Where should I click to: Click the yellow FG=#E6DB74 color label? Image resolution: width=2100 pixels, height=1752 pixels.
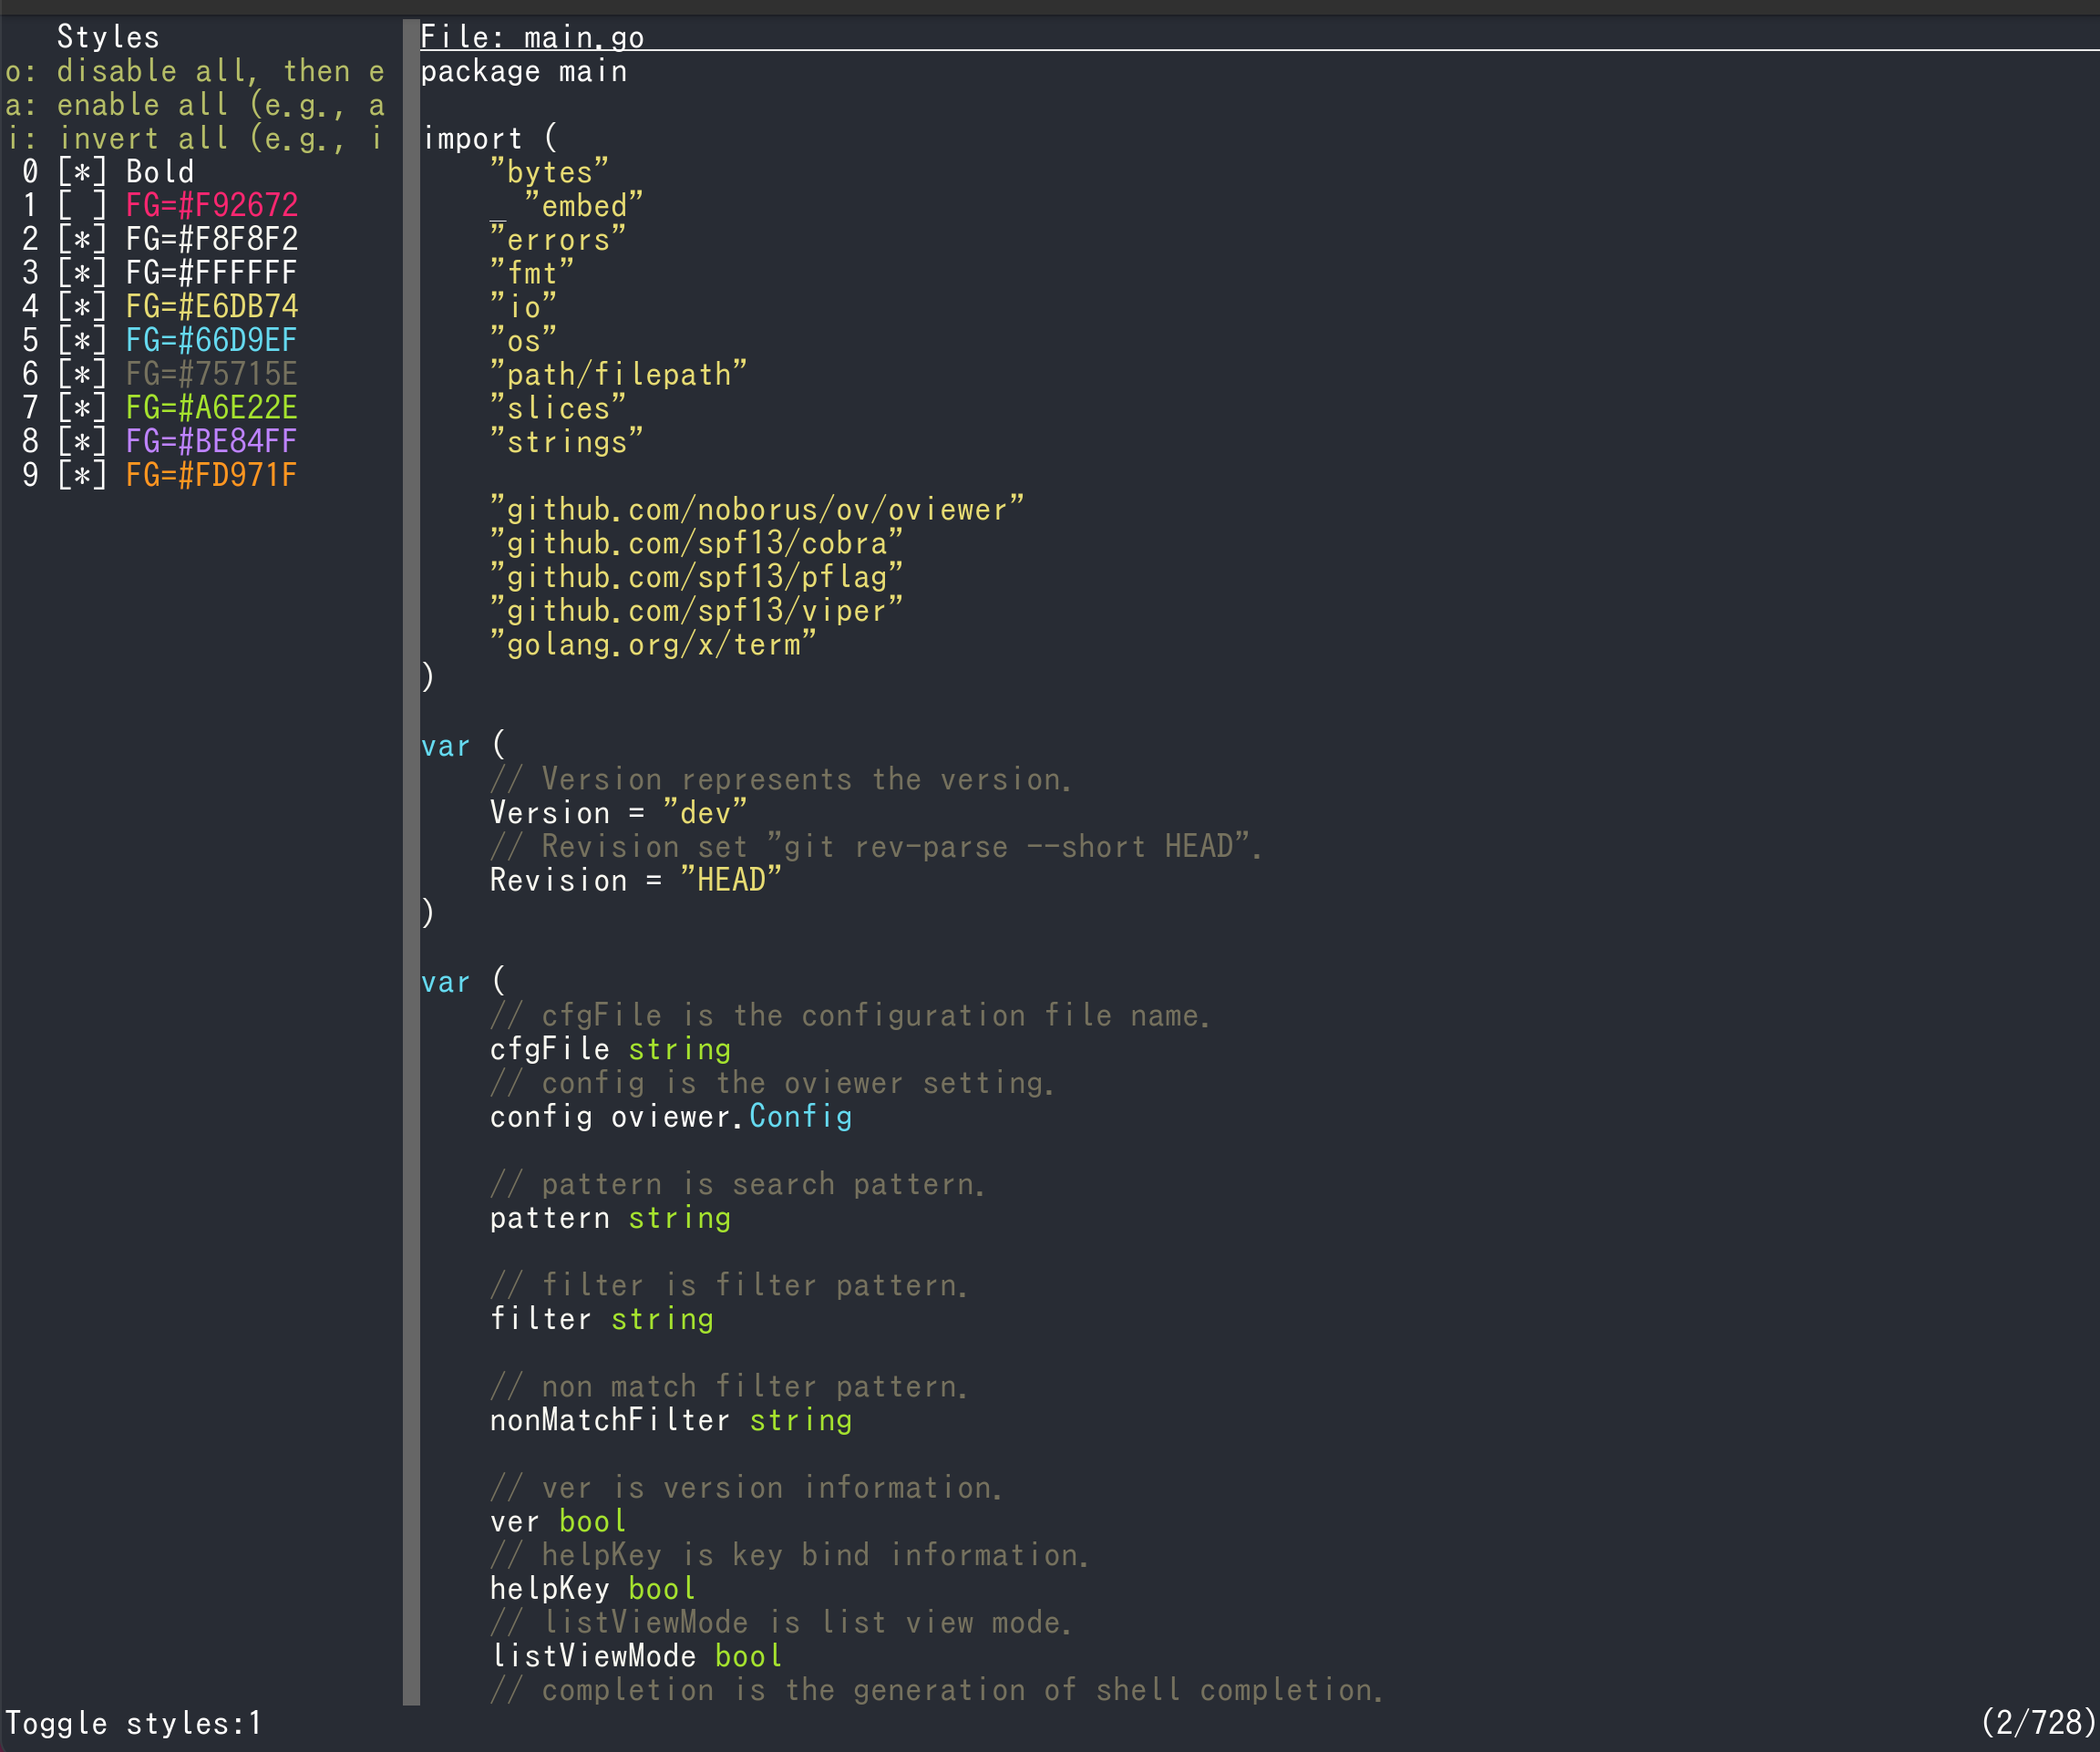pyautogui.click(x=212, y=307)
